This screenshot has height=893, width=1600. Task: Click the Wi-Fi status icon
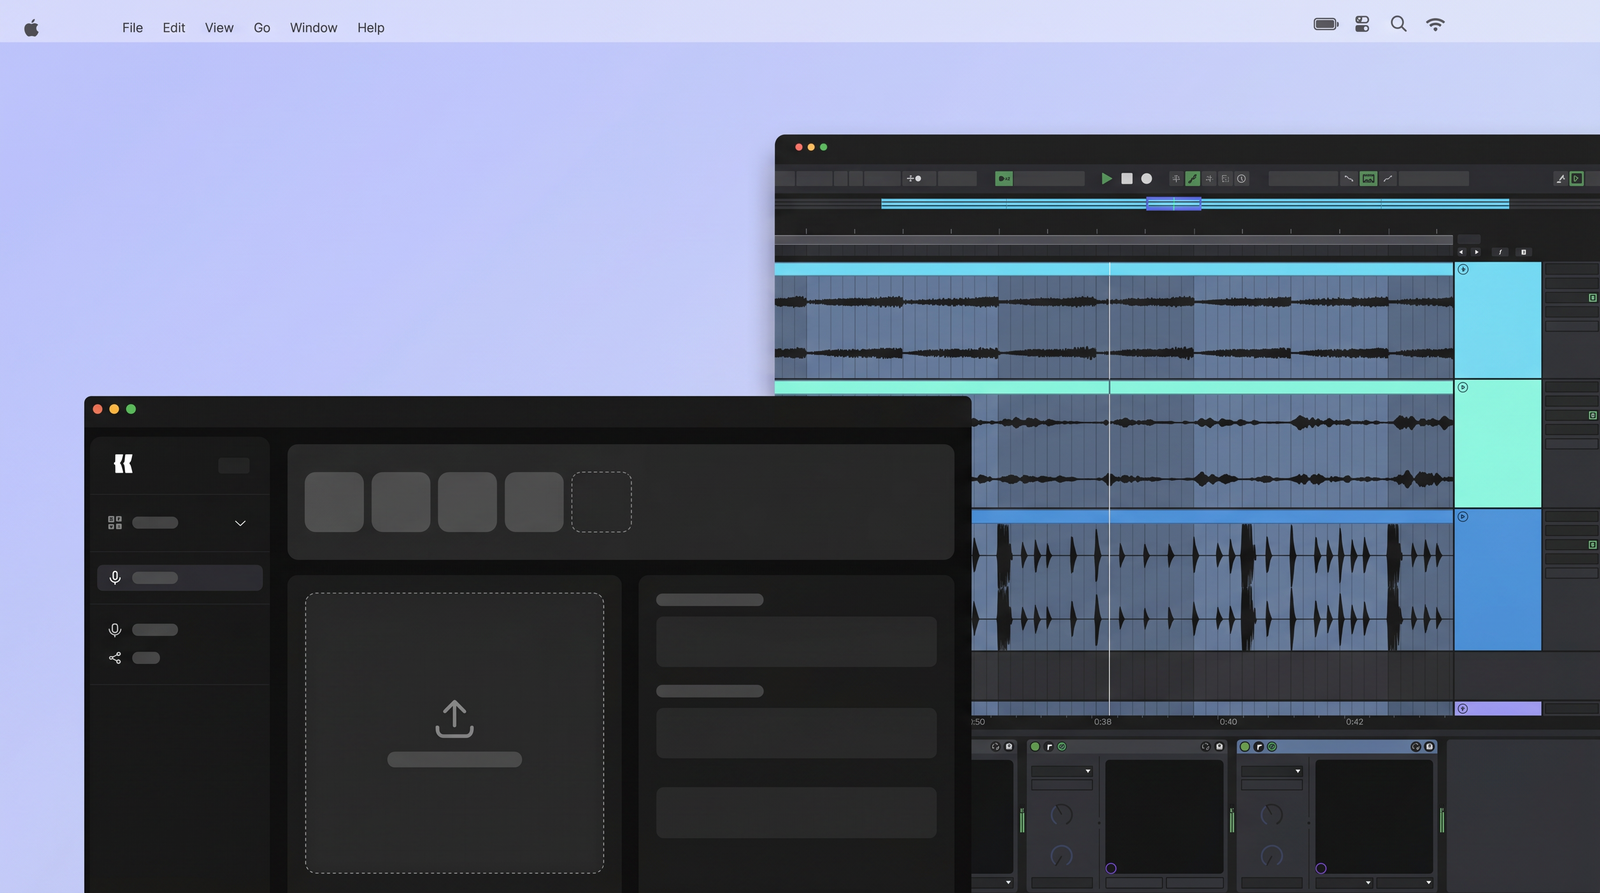click(1435, 24)
